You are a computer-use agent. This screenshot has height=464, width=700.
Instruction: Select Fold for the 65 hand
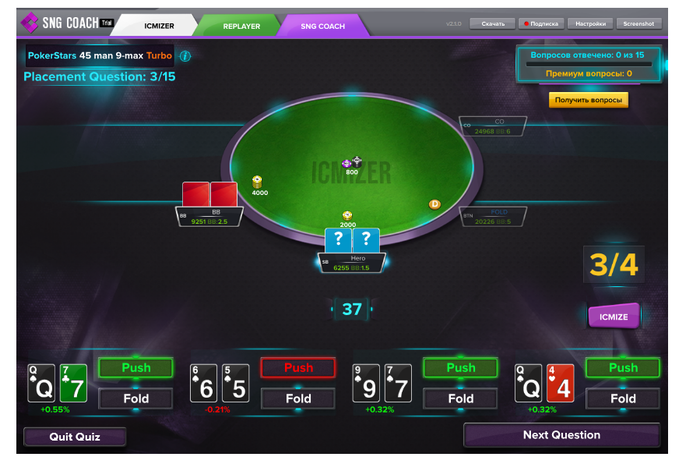click(298, 398)
